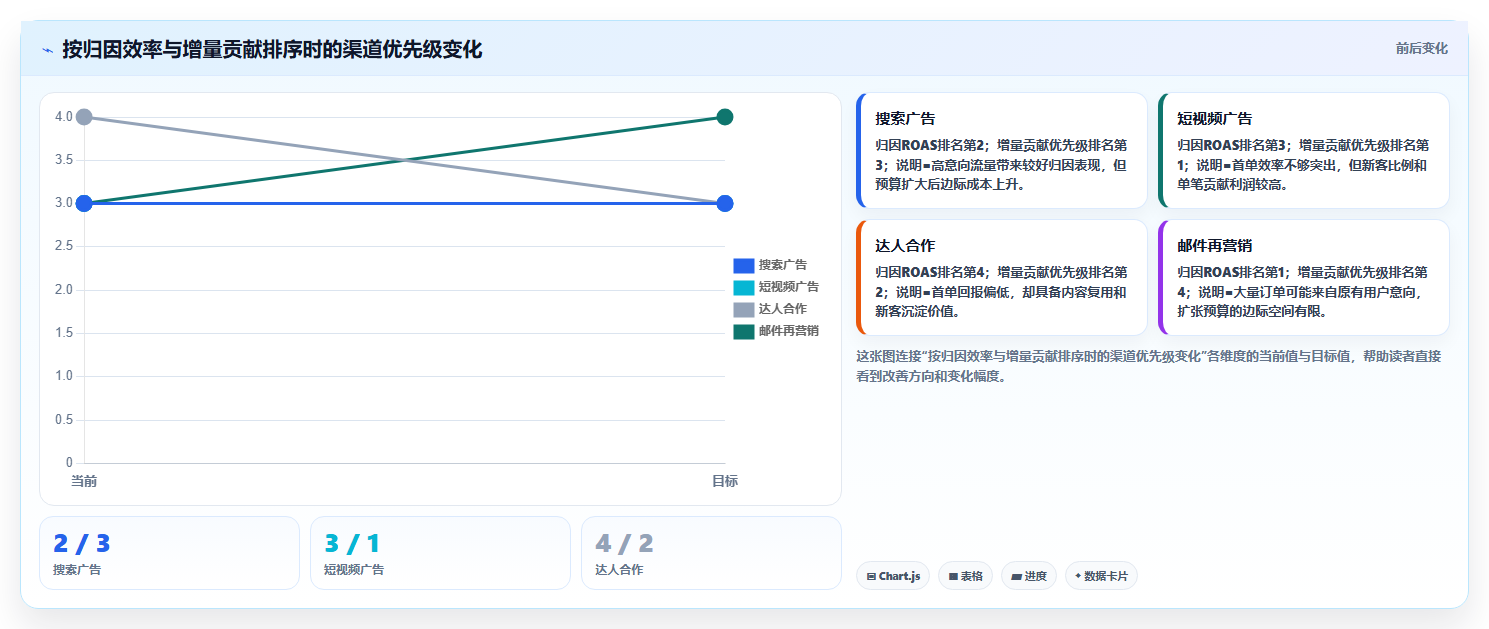Toggle 邮件再营销 legend color box
The image size is (1489, 629).
click(743, 332)
